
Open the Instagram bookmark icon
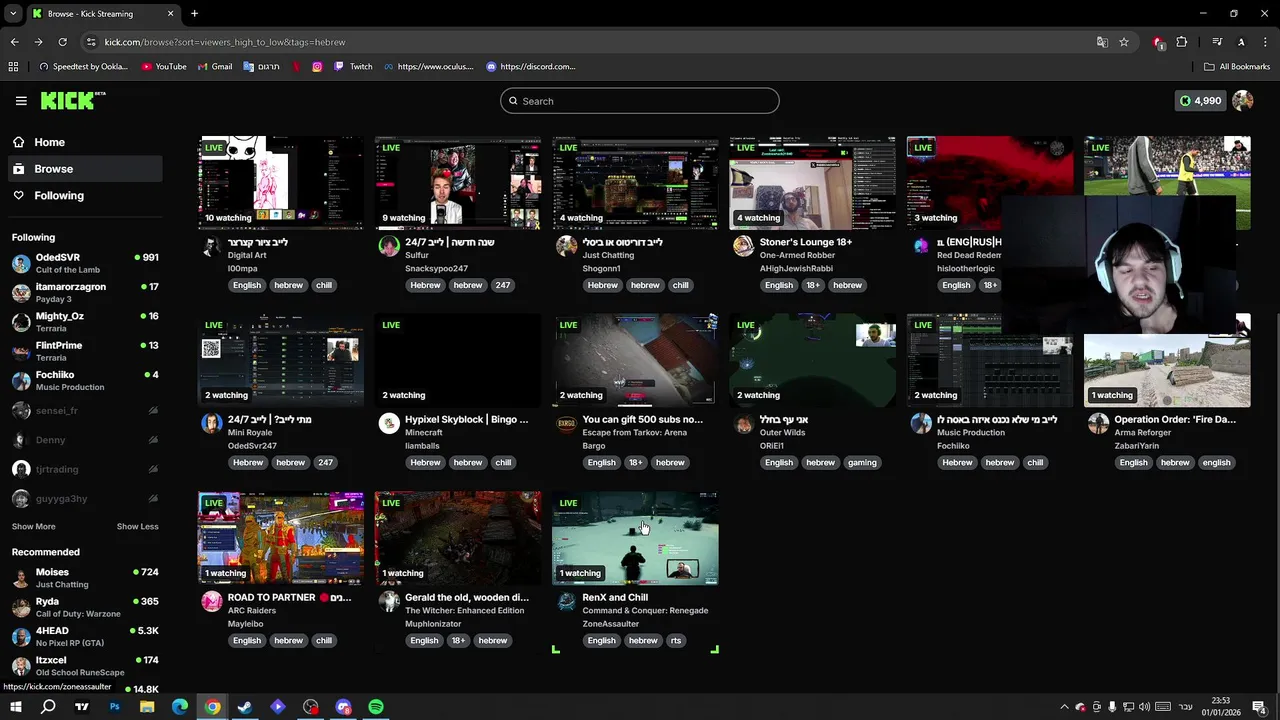click(317, 67)
